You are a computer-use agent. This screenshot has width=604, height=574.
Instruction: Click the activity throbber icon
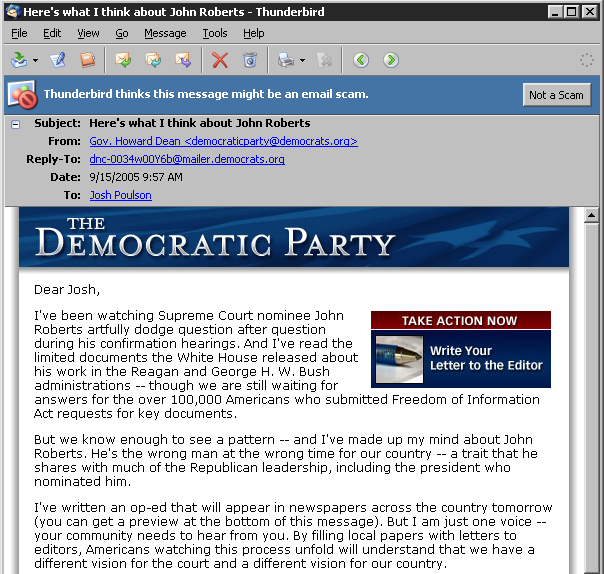[587, 60]
